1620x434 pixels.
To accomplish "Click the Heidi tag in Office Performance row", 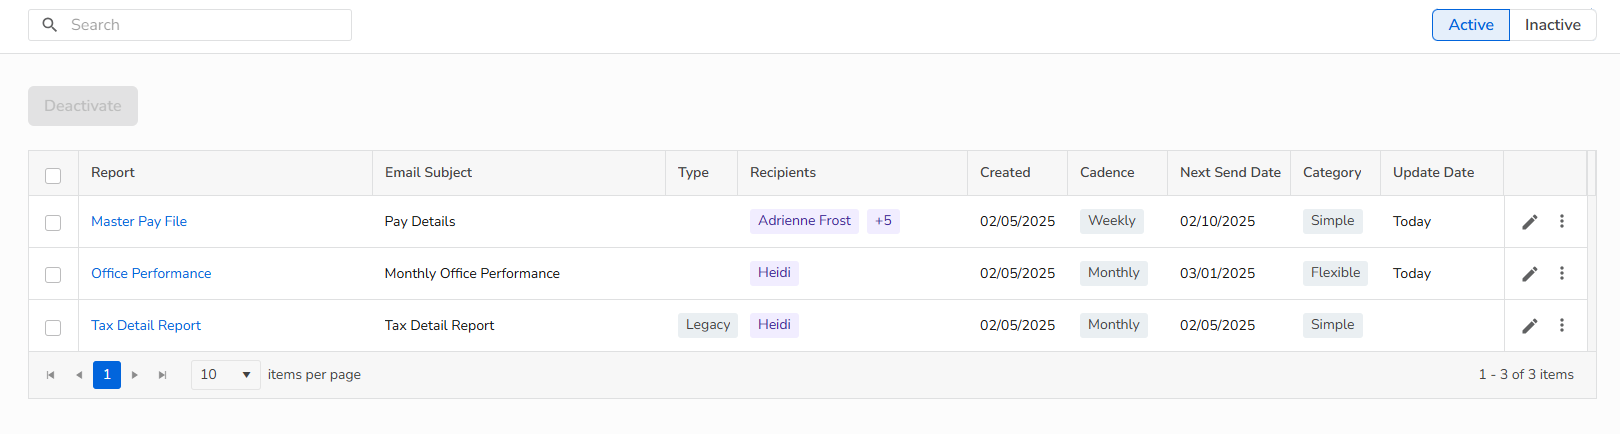I will tap(774, 273).
